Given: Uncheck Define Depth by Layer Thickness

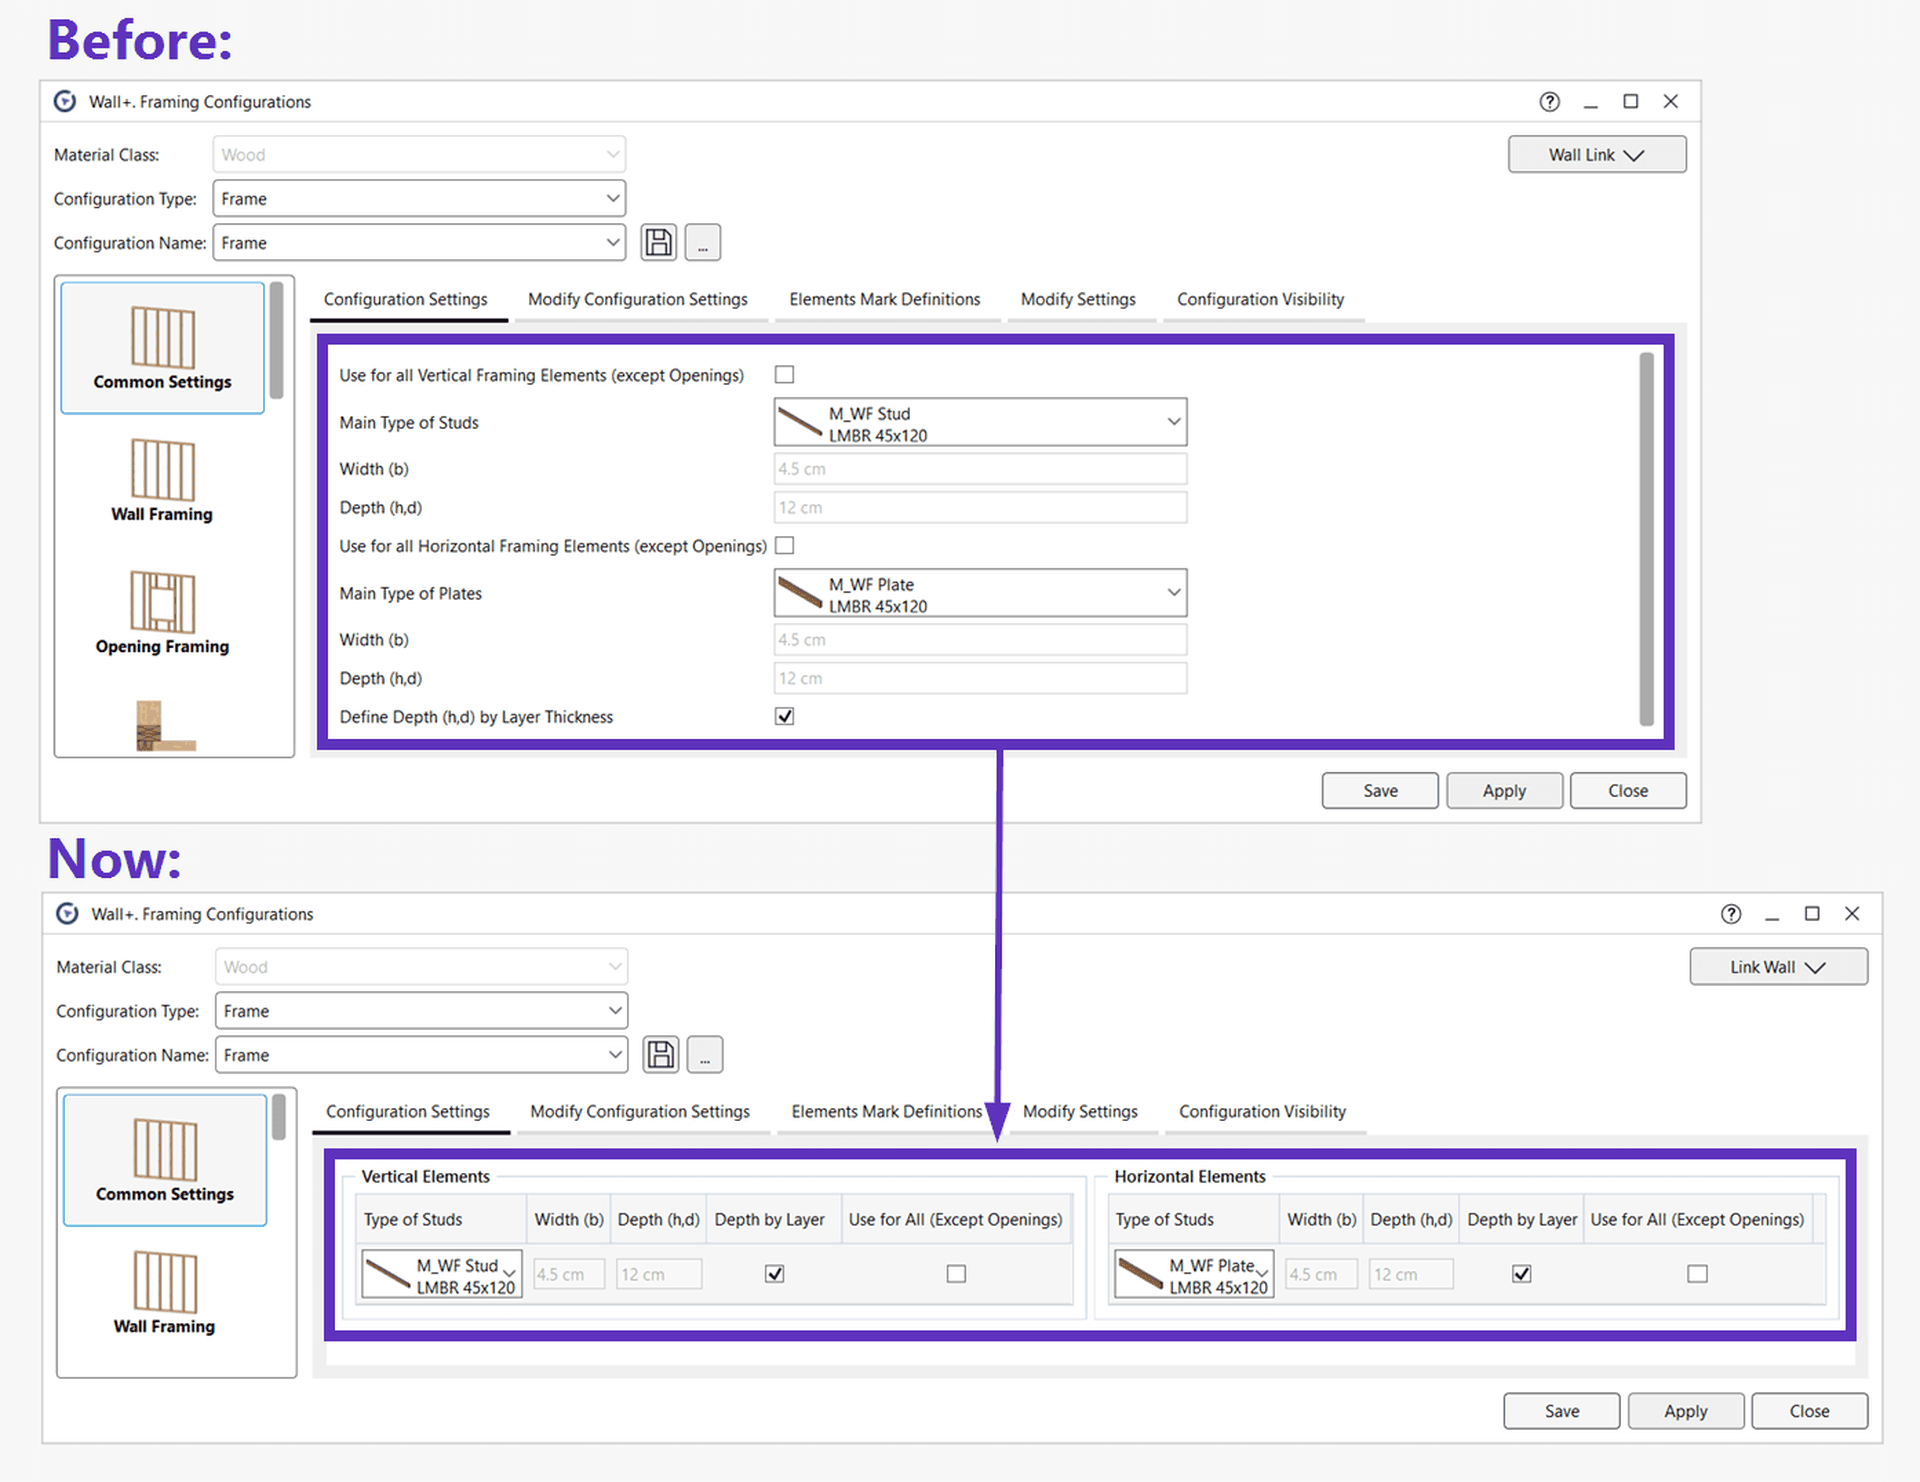Looking at the screenshot, I should (785, 717).
